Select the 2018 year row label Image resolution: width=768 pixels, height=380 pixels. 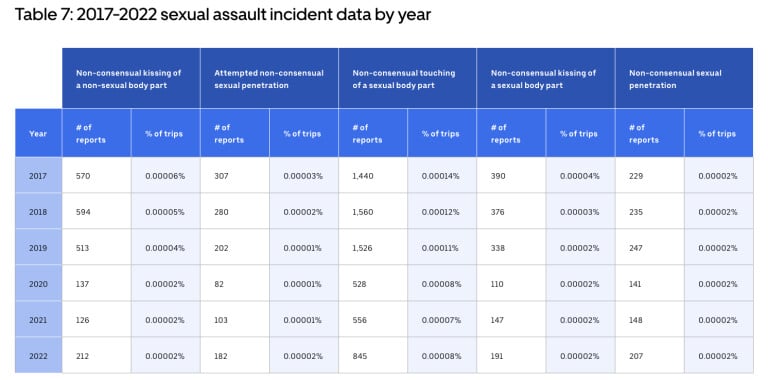click(38, 212)
